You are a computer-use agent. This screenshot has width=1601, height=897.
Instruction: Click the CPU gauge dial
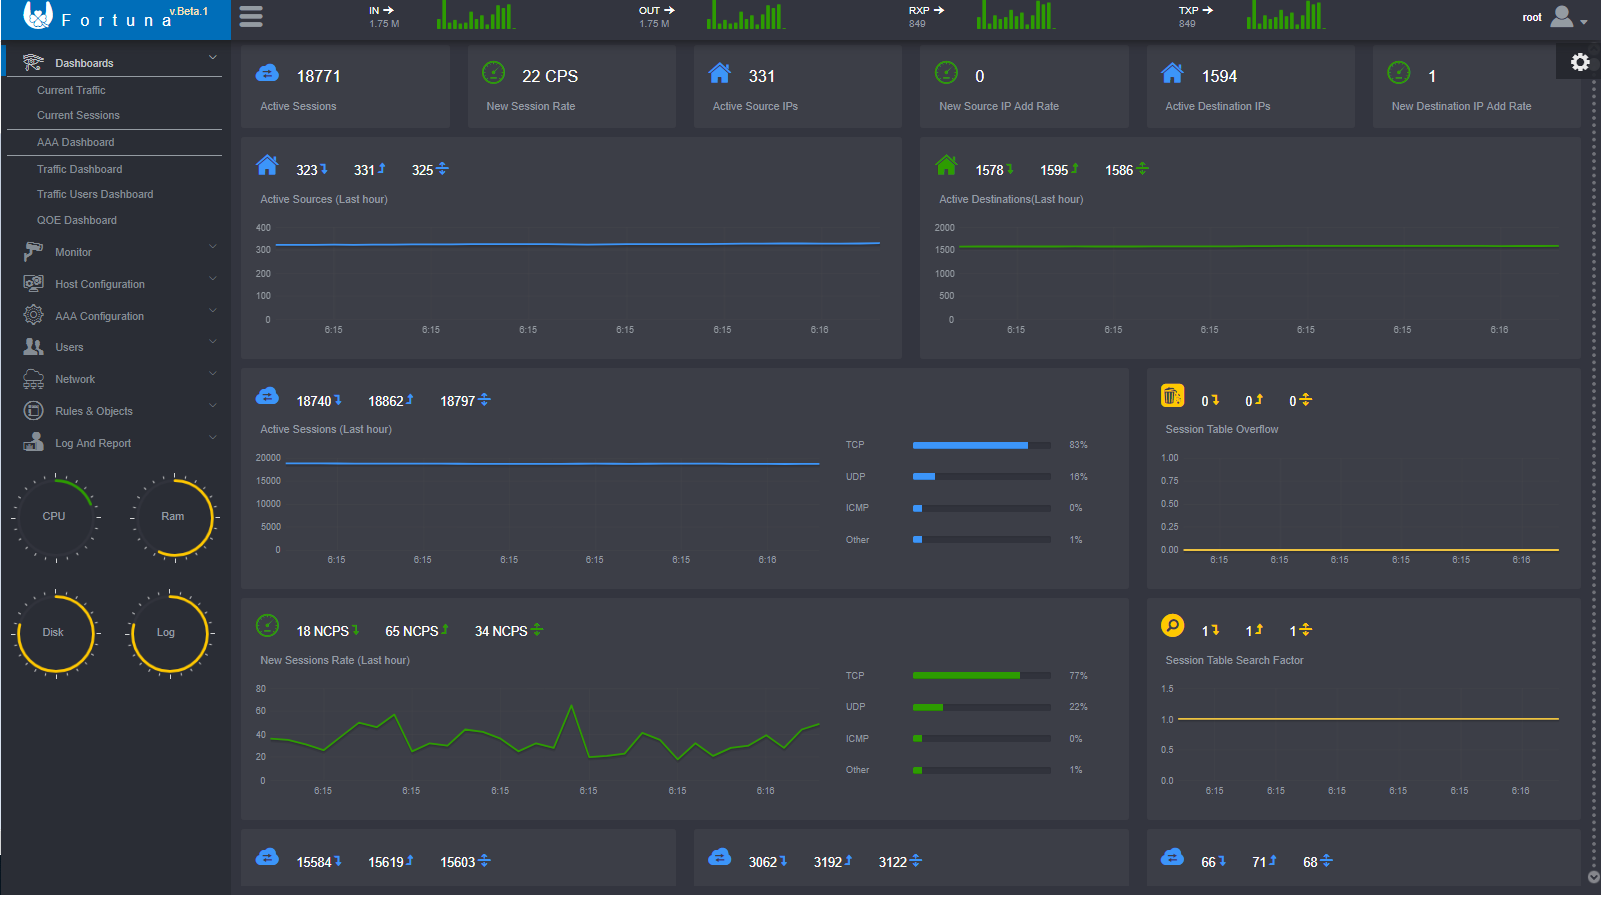click(54, 517)
